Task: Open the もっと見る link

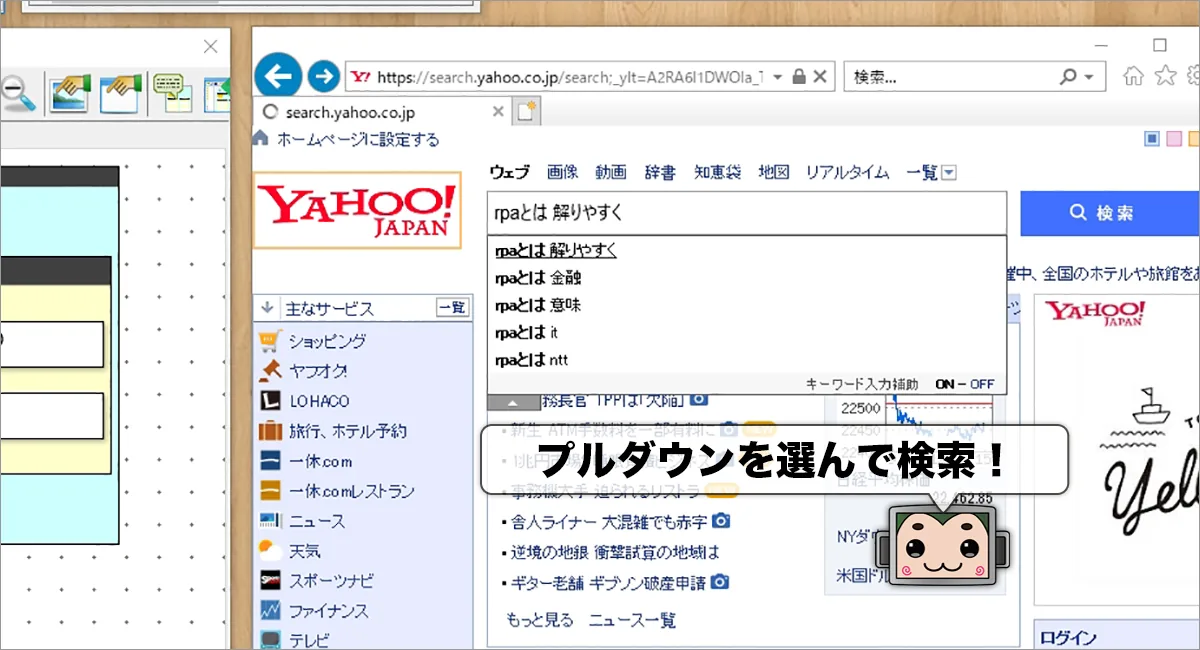Action: pyautogui.click(x=540, y=620)
